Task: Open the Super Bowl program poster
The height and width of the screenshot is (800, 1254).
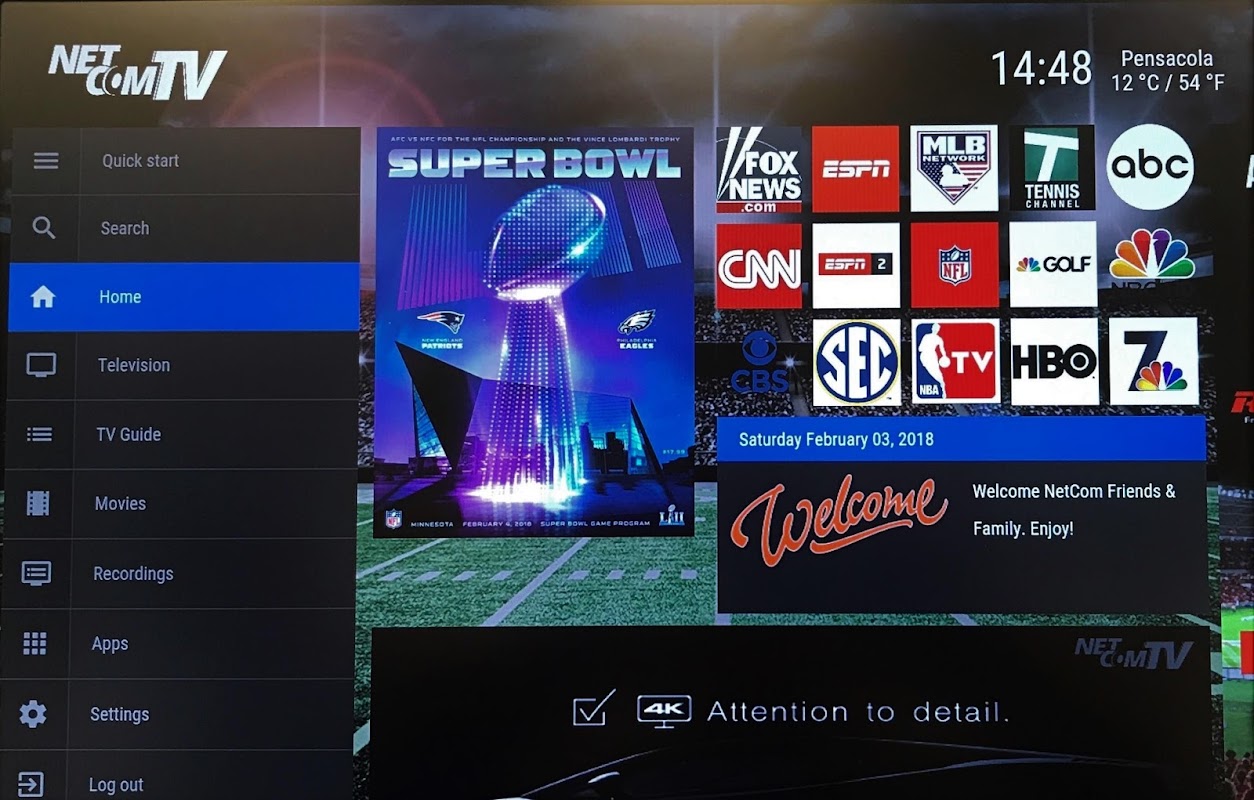Action: coord(534,332)
